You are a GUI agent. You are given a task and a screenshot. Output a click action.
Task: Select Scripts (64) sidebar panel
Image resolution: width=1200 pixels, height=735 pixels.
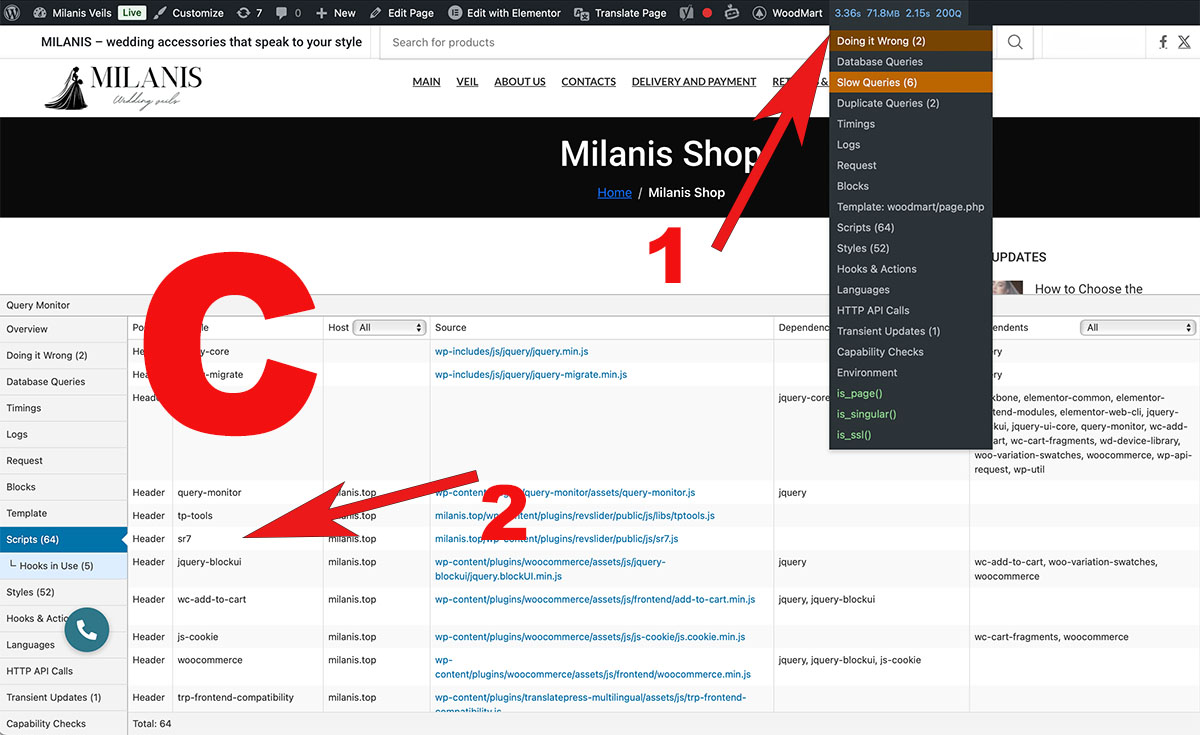[x=63, y=540]
